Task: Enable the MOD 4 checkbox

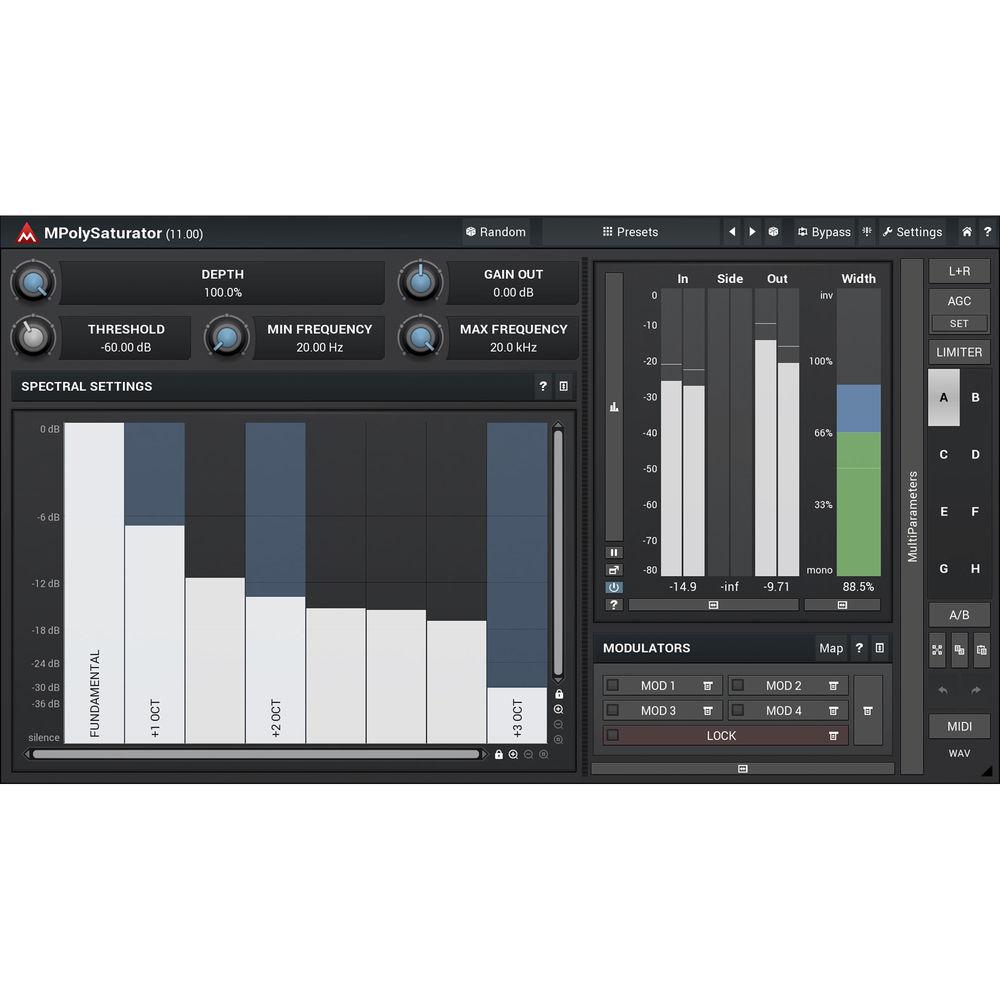Action: [738, 711]
